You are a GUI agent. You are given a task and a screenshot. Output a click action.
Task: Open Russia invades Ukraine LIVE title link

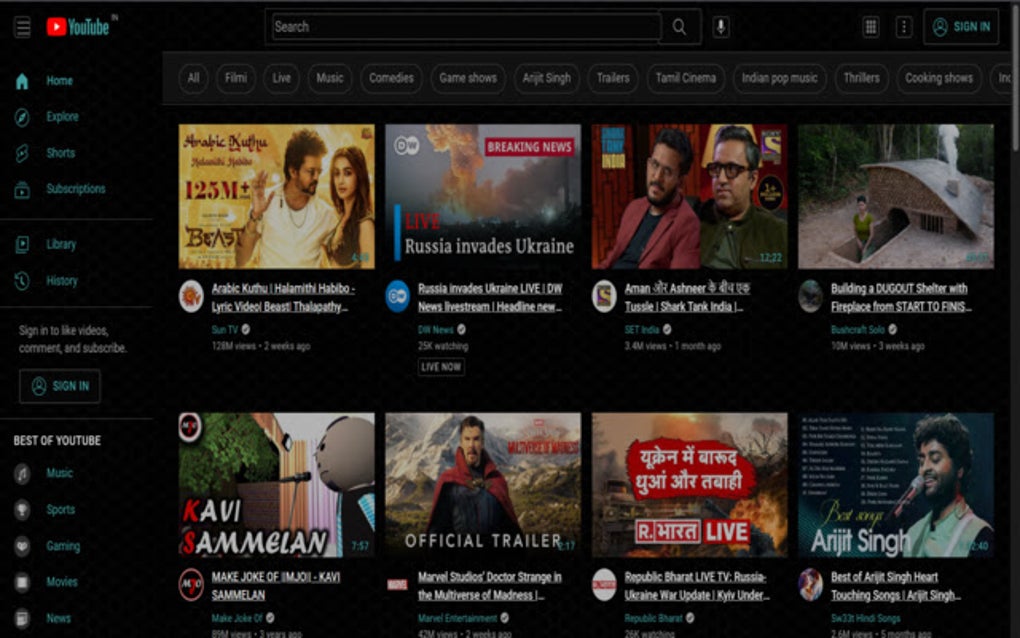tap(490, 297)
